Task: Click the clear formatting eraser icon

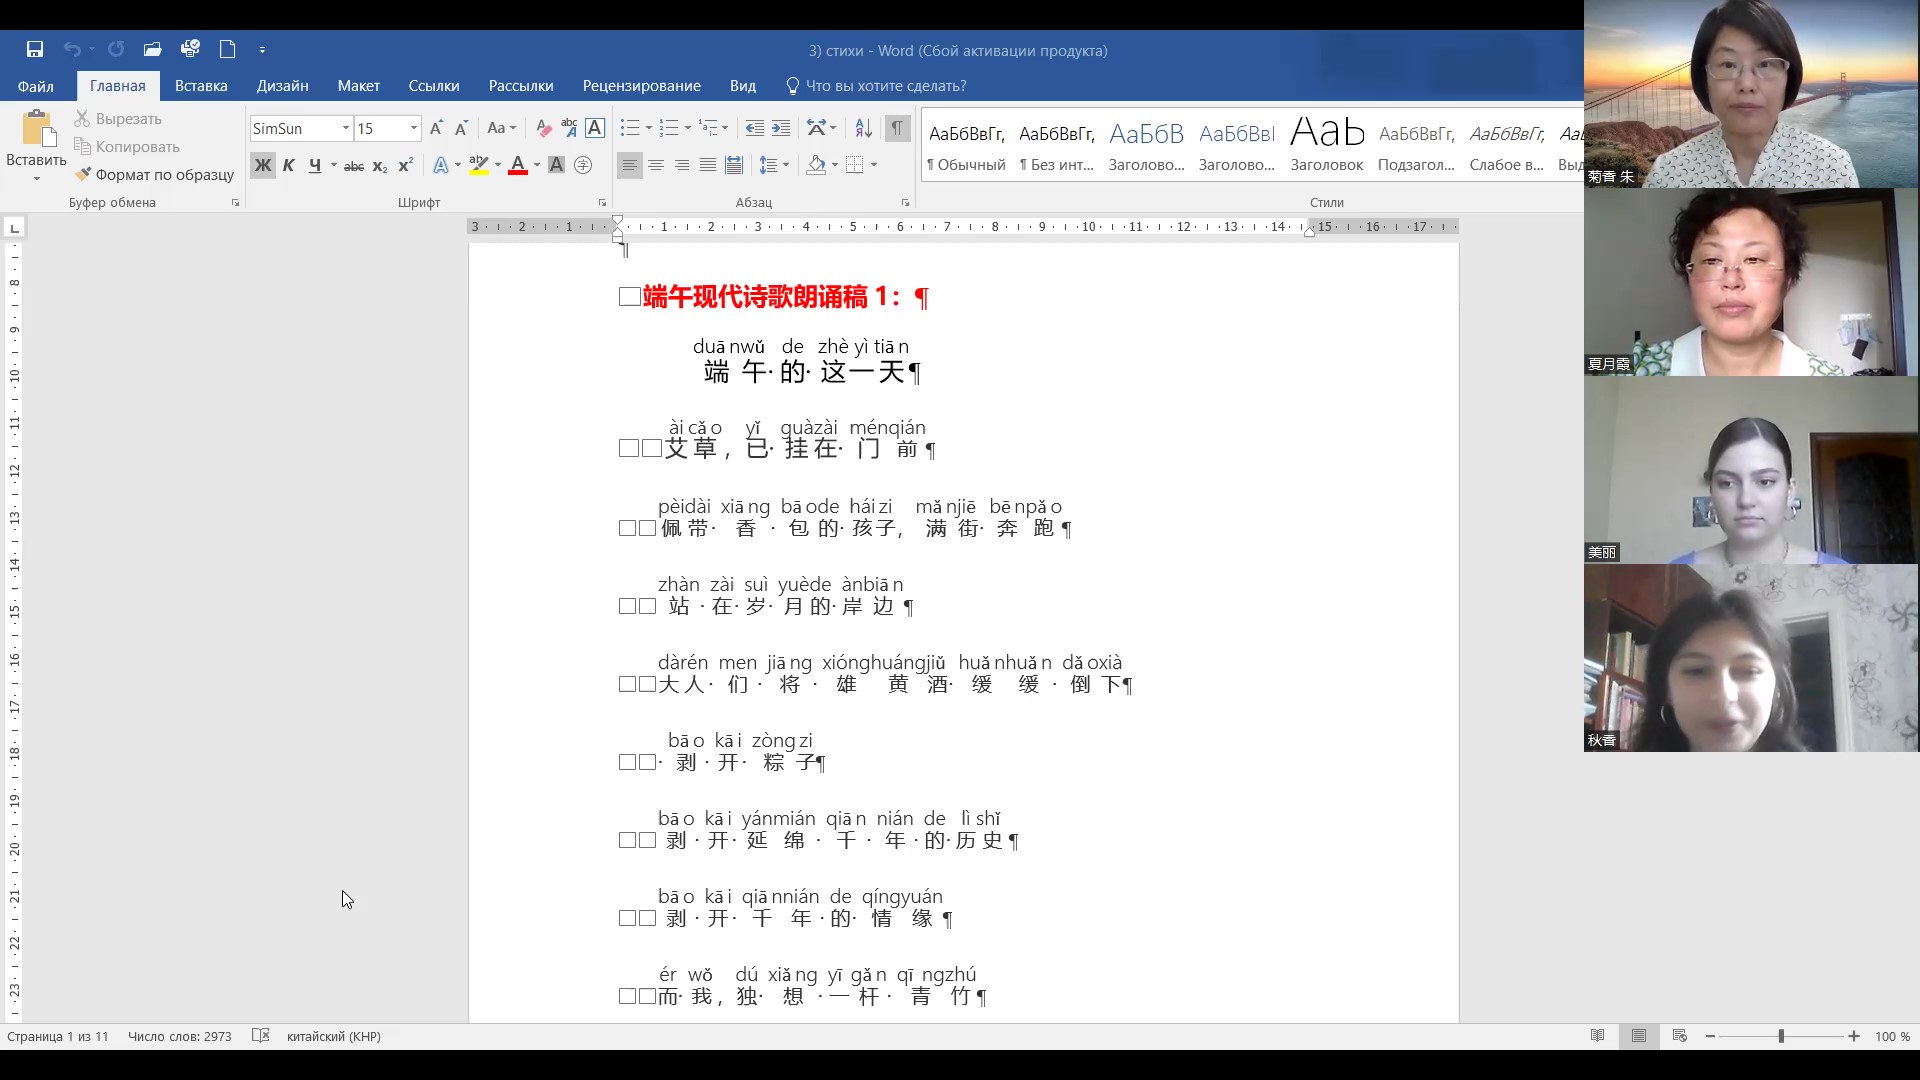Action: 543,128
